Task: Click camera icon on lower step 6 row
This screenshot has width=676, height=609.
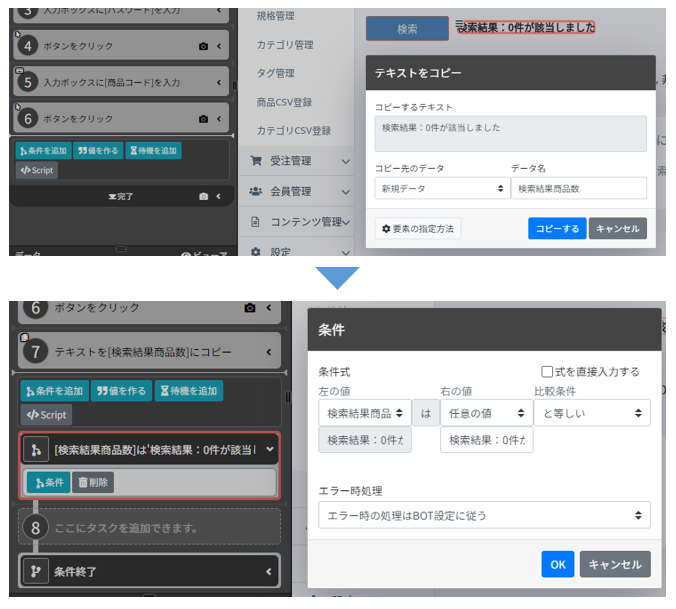Action: pyautogui.click(x=250, y=308)
